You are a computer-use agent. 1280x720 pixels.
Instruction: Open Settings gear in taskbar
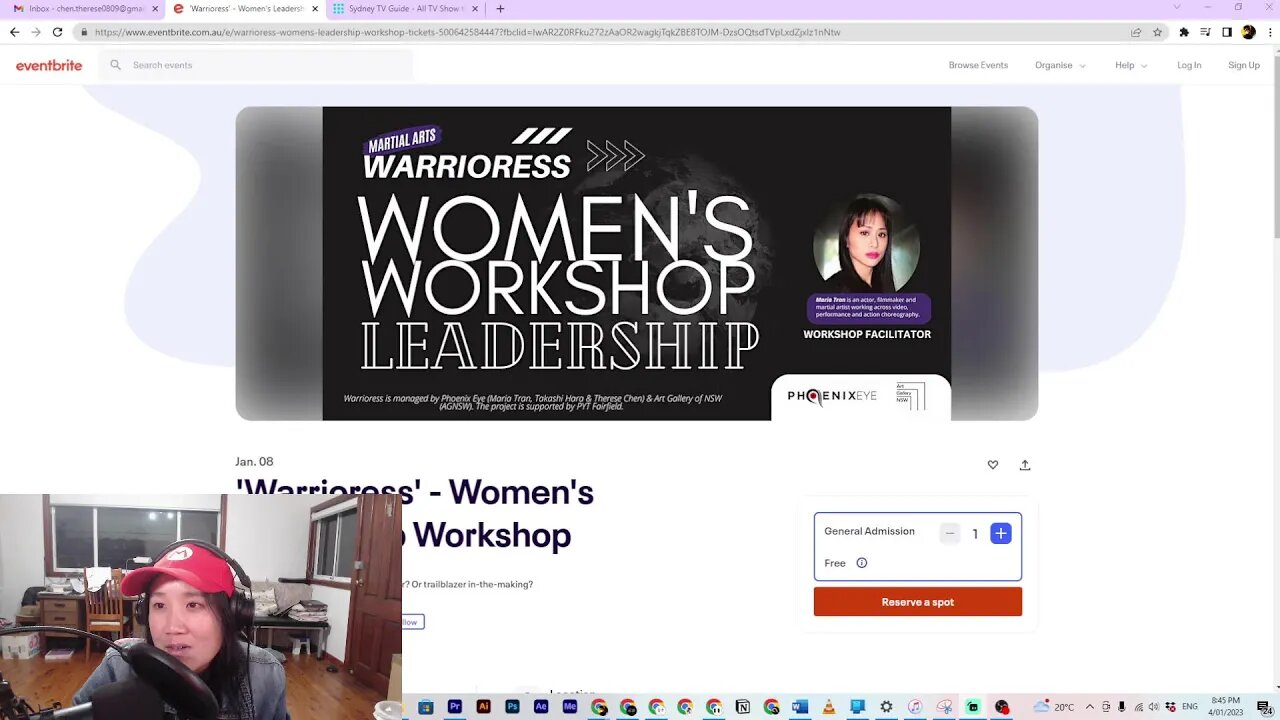pos(886,707)
